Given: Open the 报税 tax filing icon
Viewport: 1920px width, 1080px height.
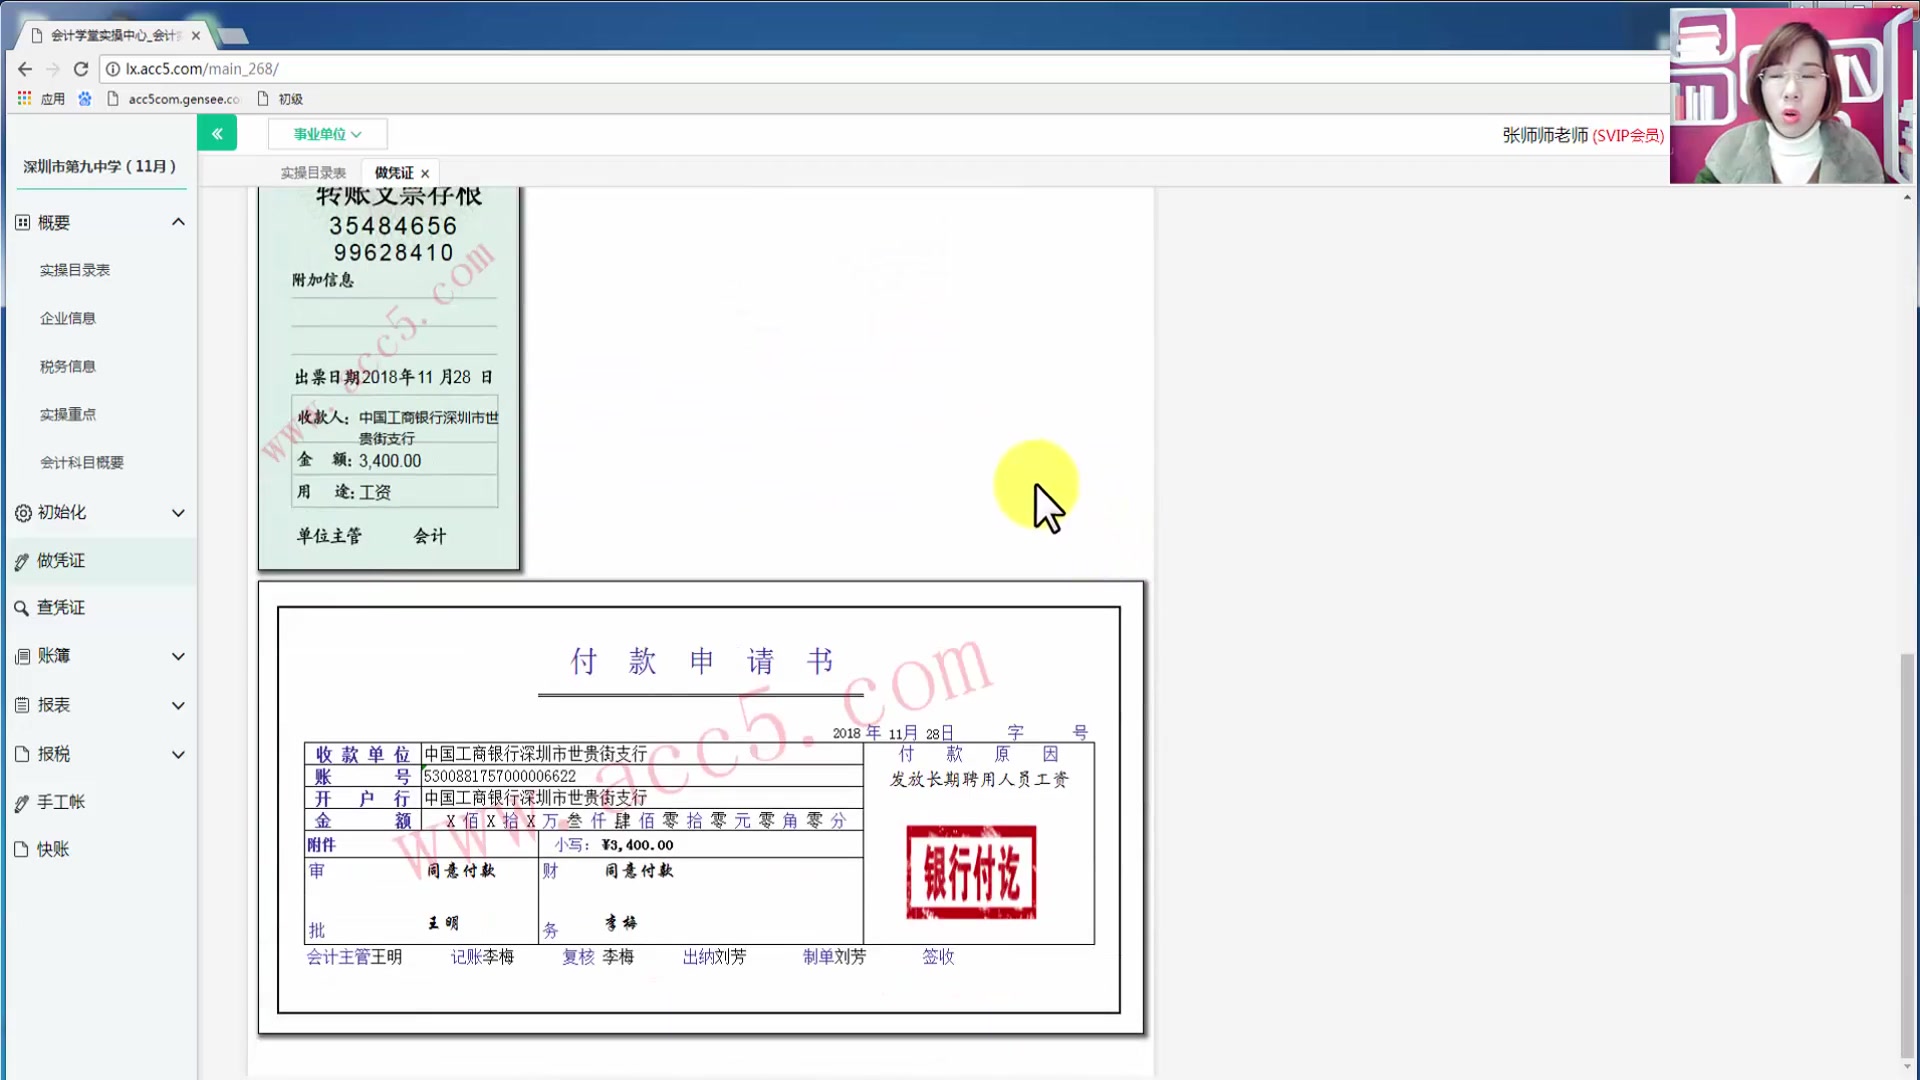Looking at the screenshot, I should 22,753.
